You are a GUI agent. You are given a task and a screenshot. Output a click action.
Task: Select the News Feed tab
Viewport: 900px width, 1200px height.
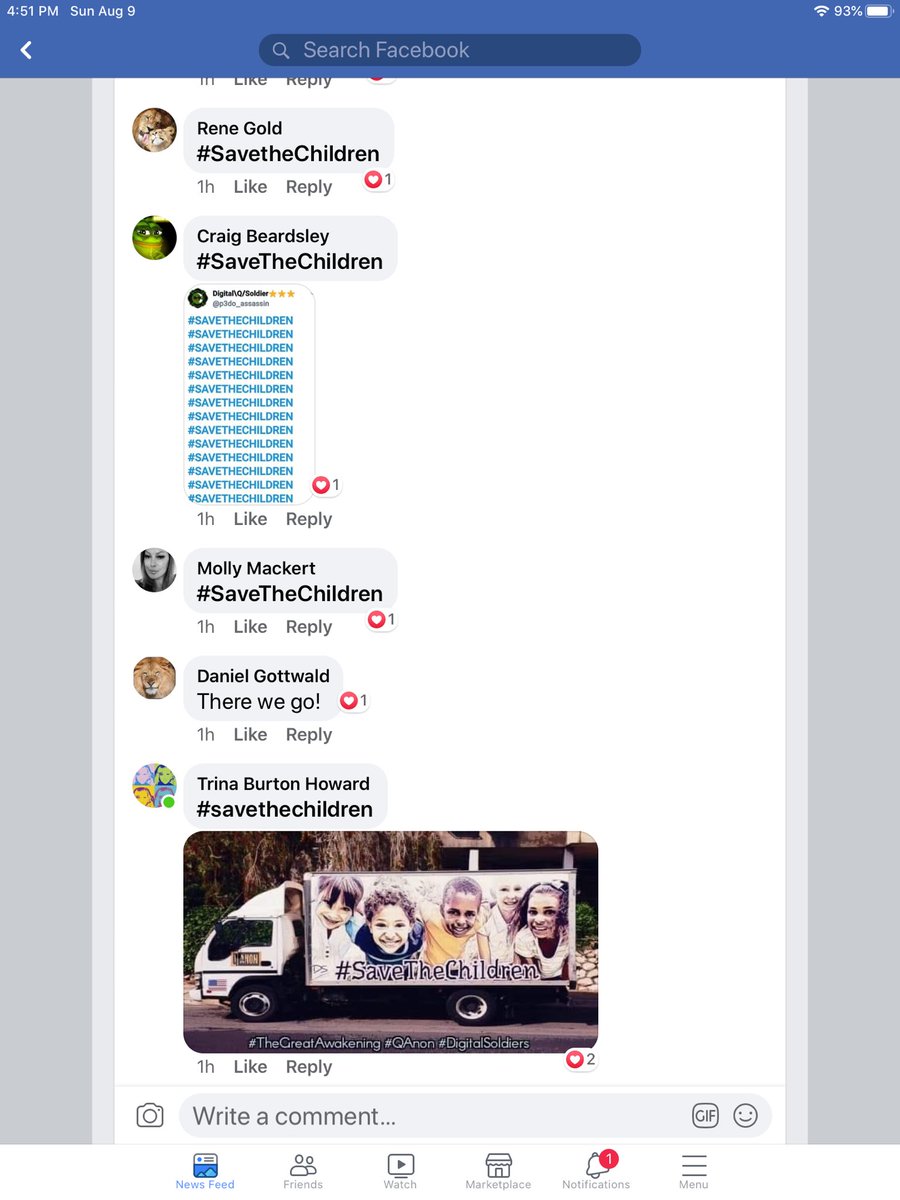205,1171
